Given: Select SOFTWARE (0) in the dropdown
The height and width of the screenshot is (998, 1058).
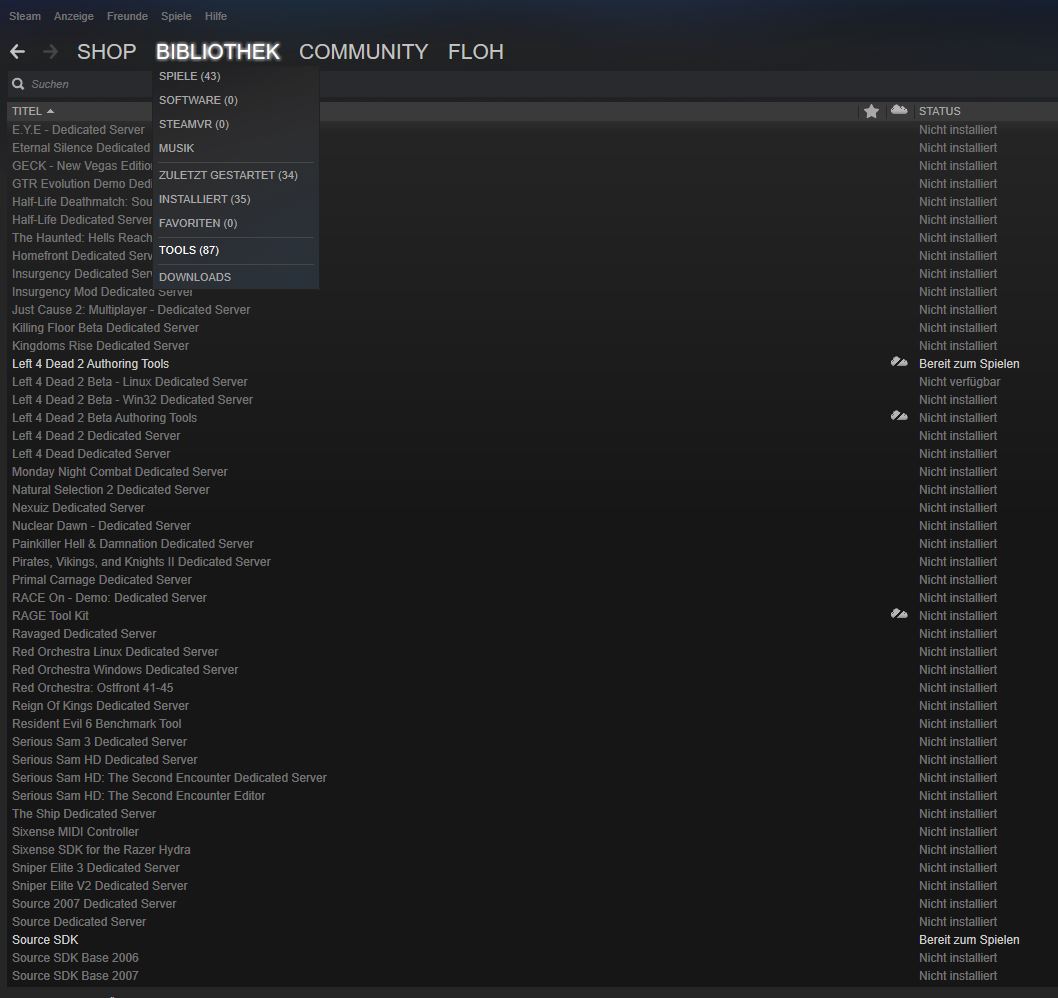Looking at the screenshot, I should click(198, 101).
